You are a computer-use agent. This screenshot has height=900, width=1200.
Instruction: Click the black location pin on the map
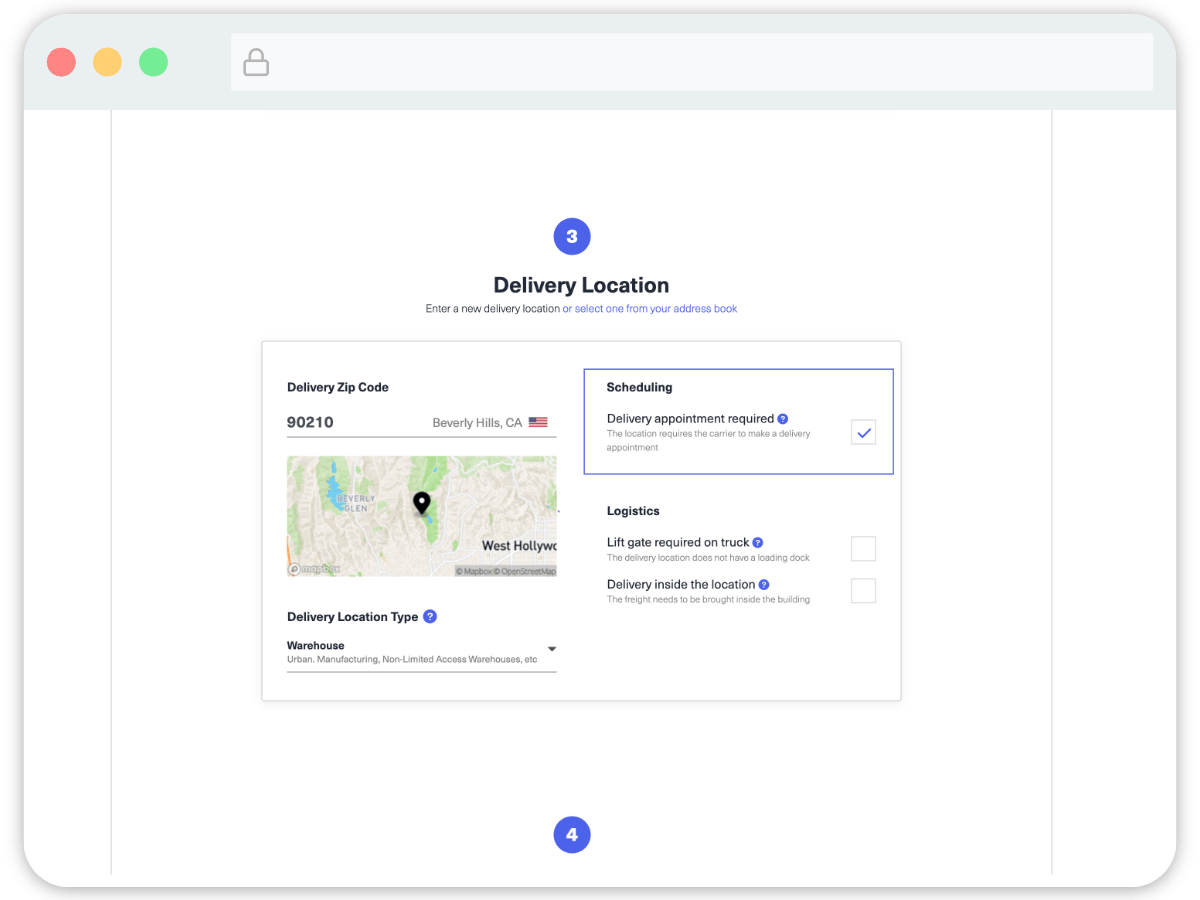(422, 503)
